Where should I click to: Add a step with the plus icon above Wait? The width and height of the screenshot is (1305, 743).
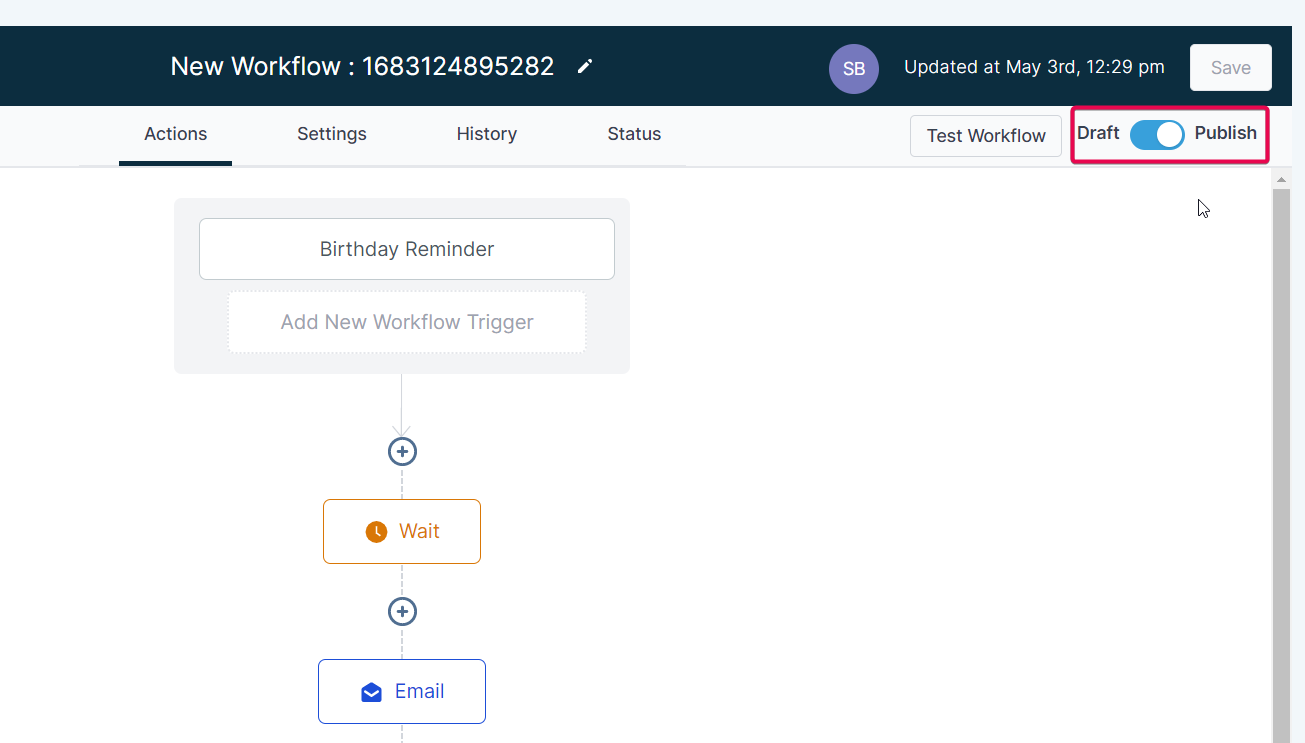tap(402, 451)
